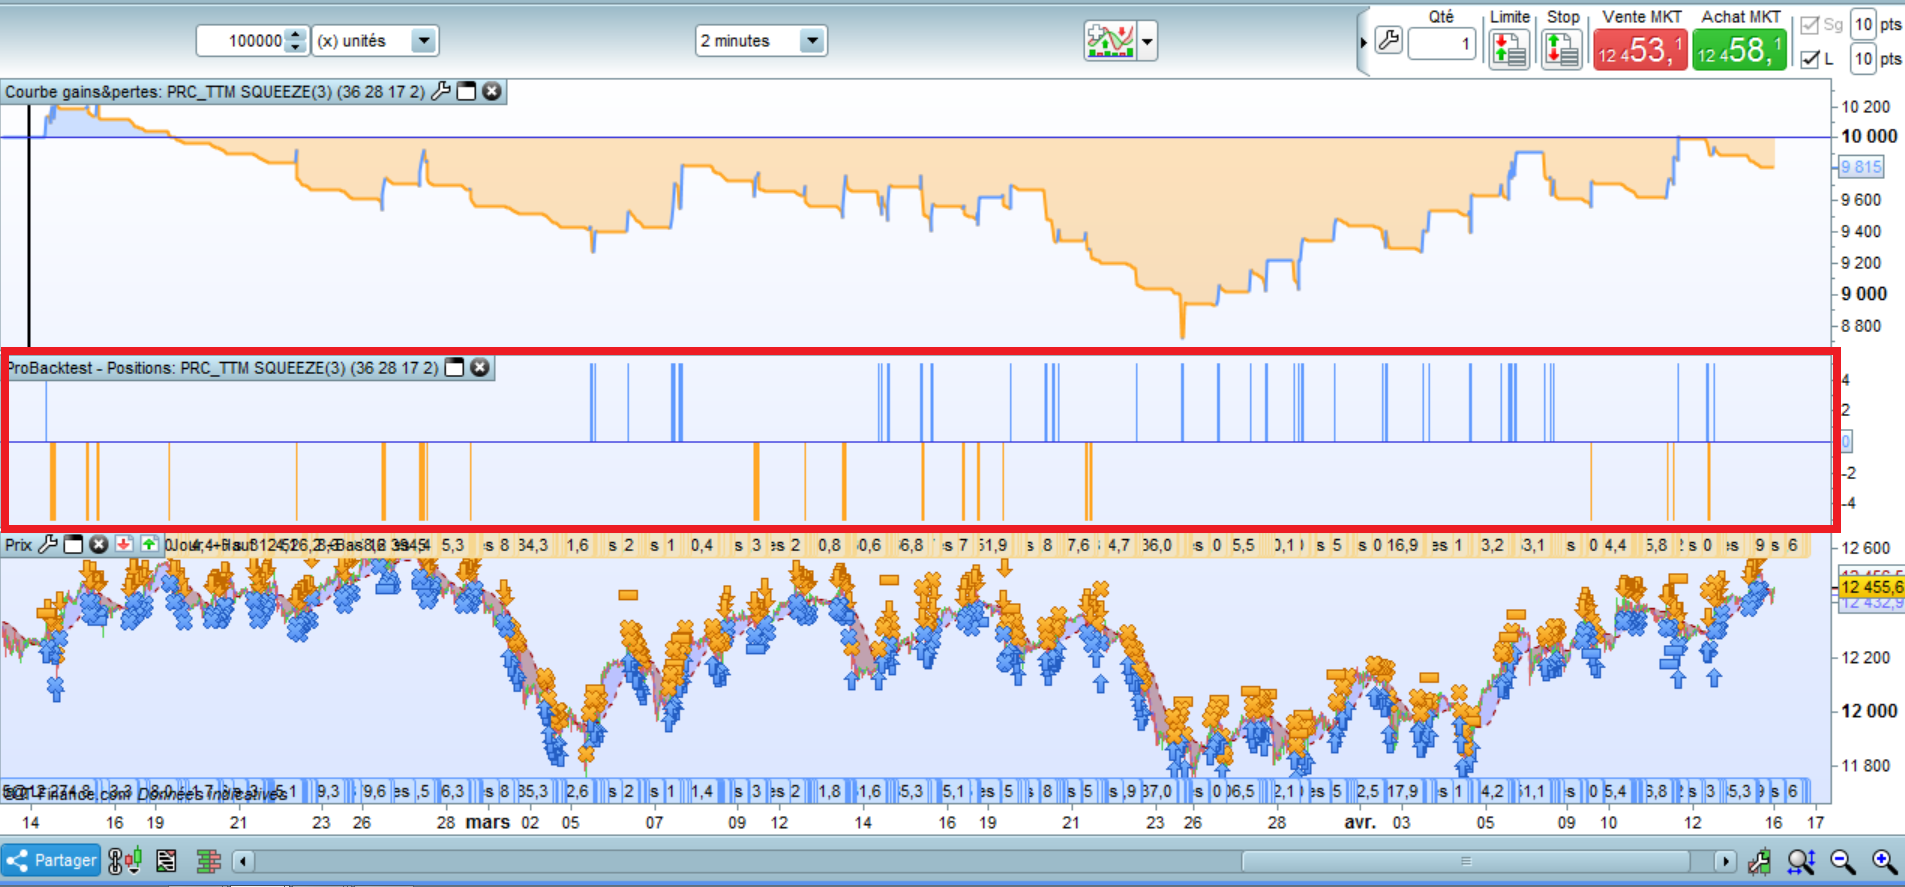The width and height of the screenshot is (1905, 887).
Task: Toggle the L checkbox
Action: pos(1810,59)
